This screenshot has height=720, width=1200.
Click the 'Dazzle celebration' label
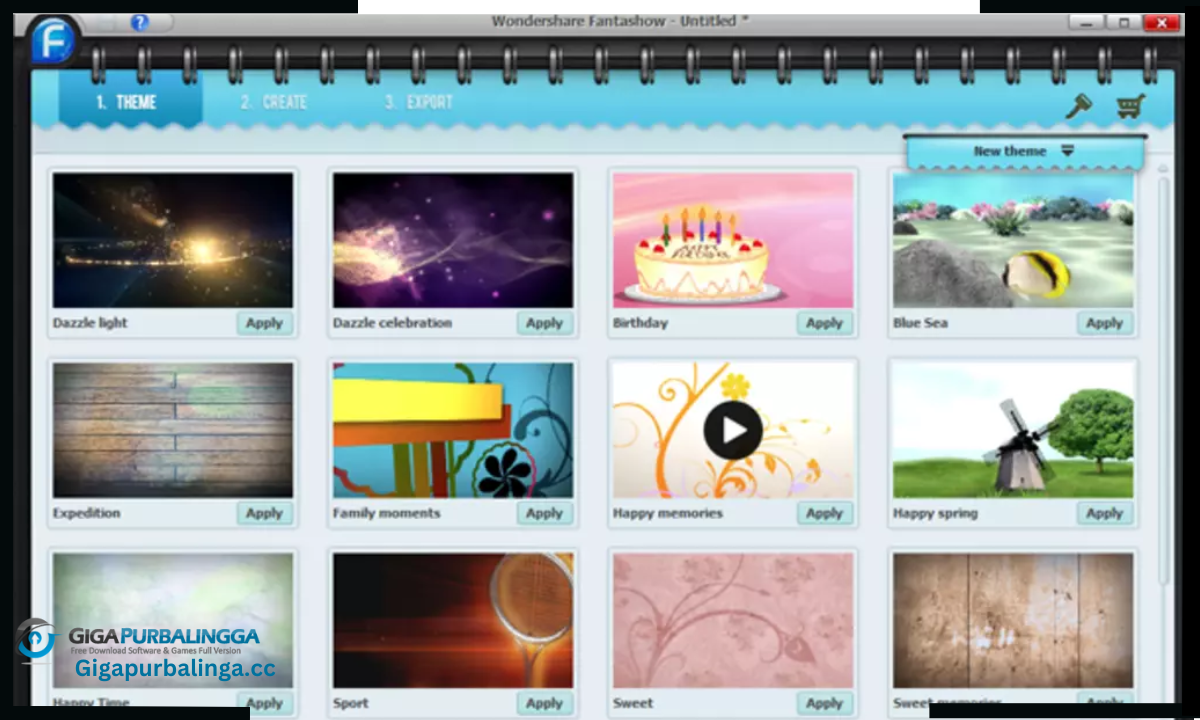392,323
